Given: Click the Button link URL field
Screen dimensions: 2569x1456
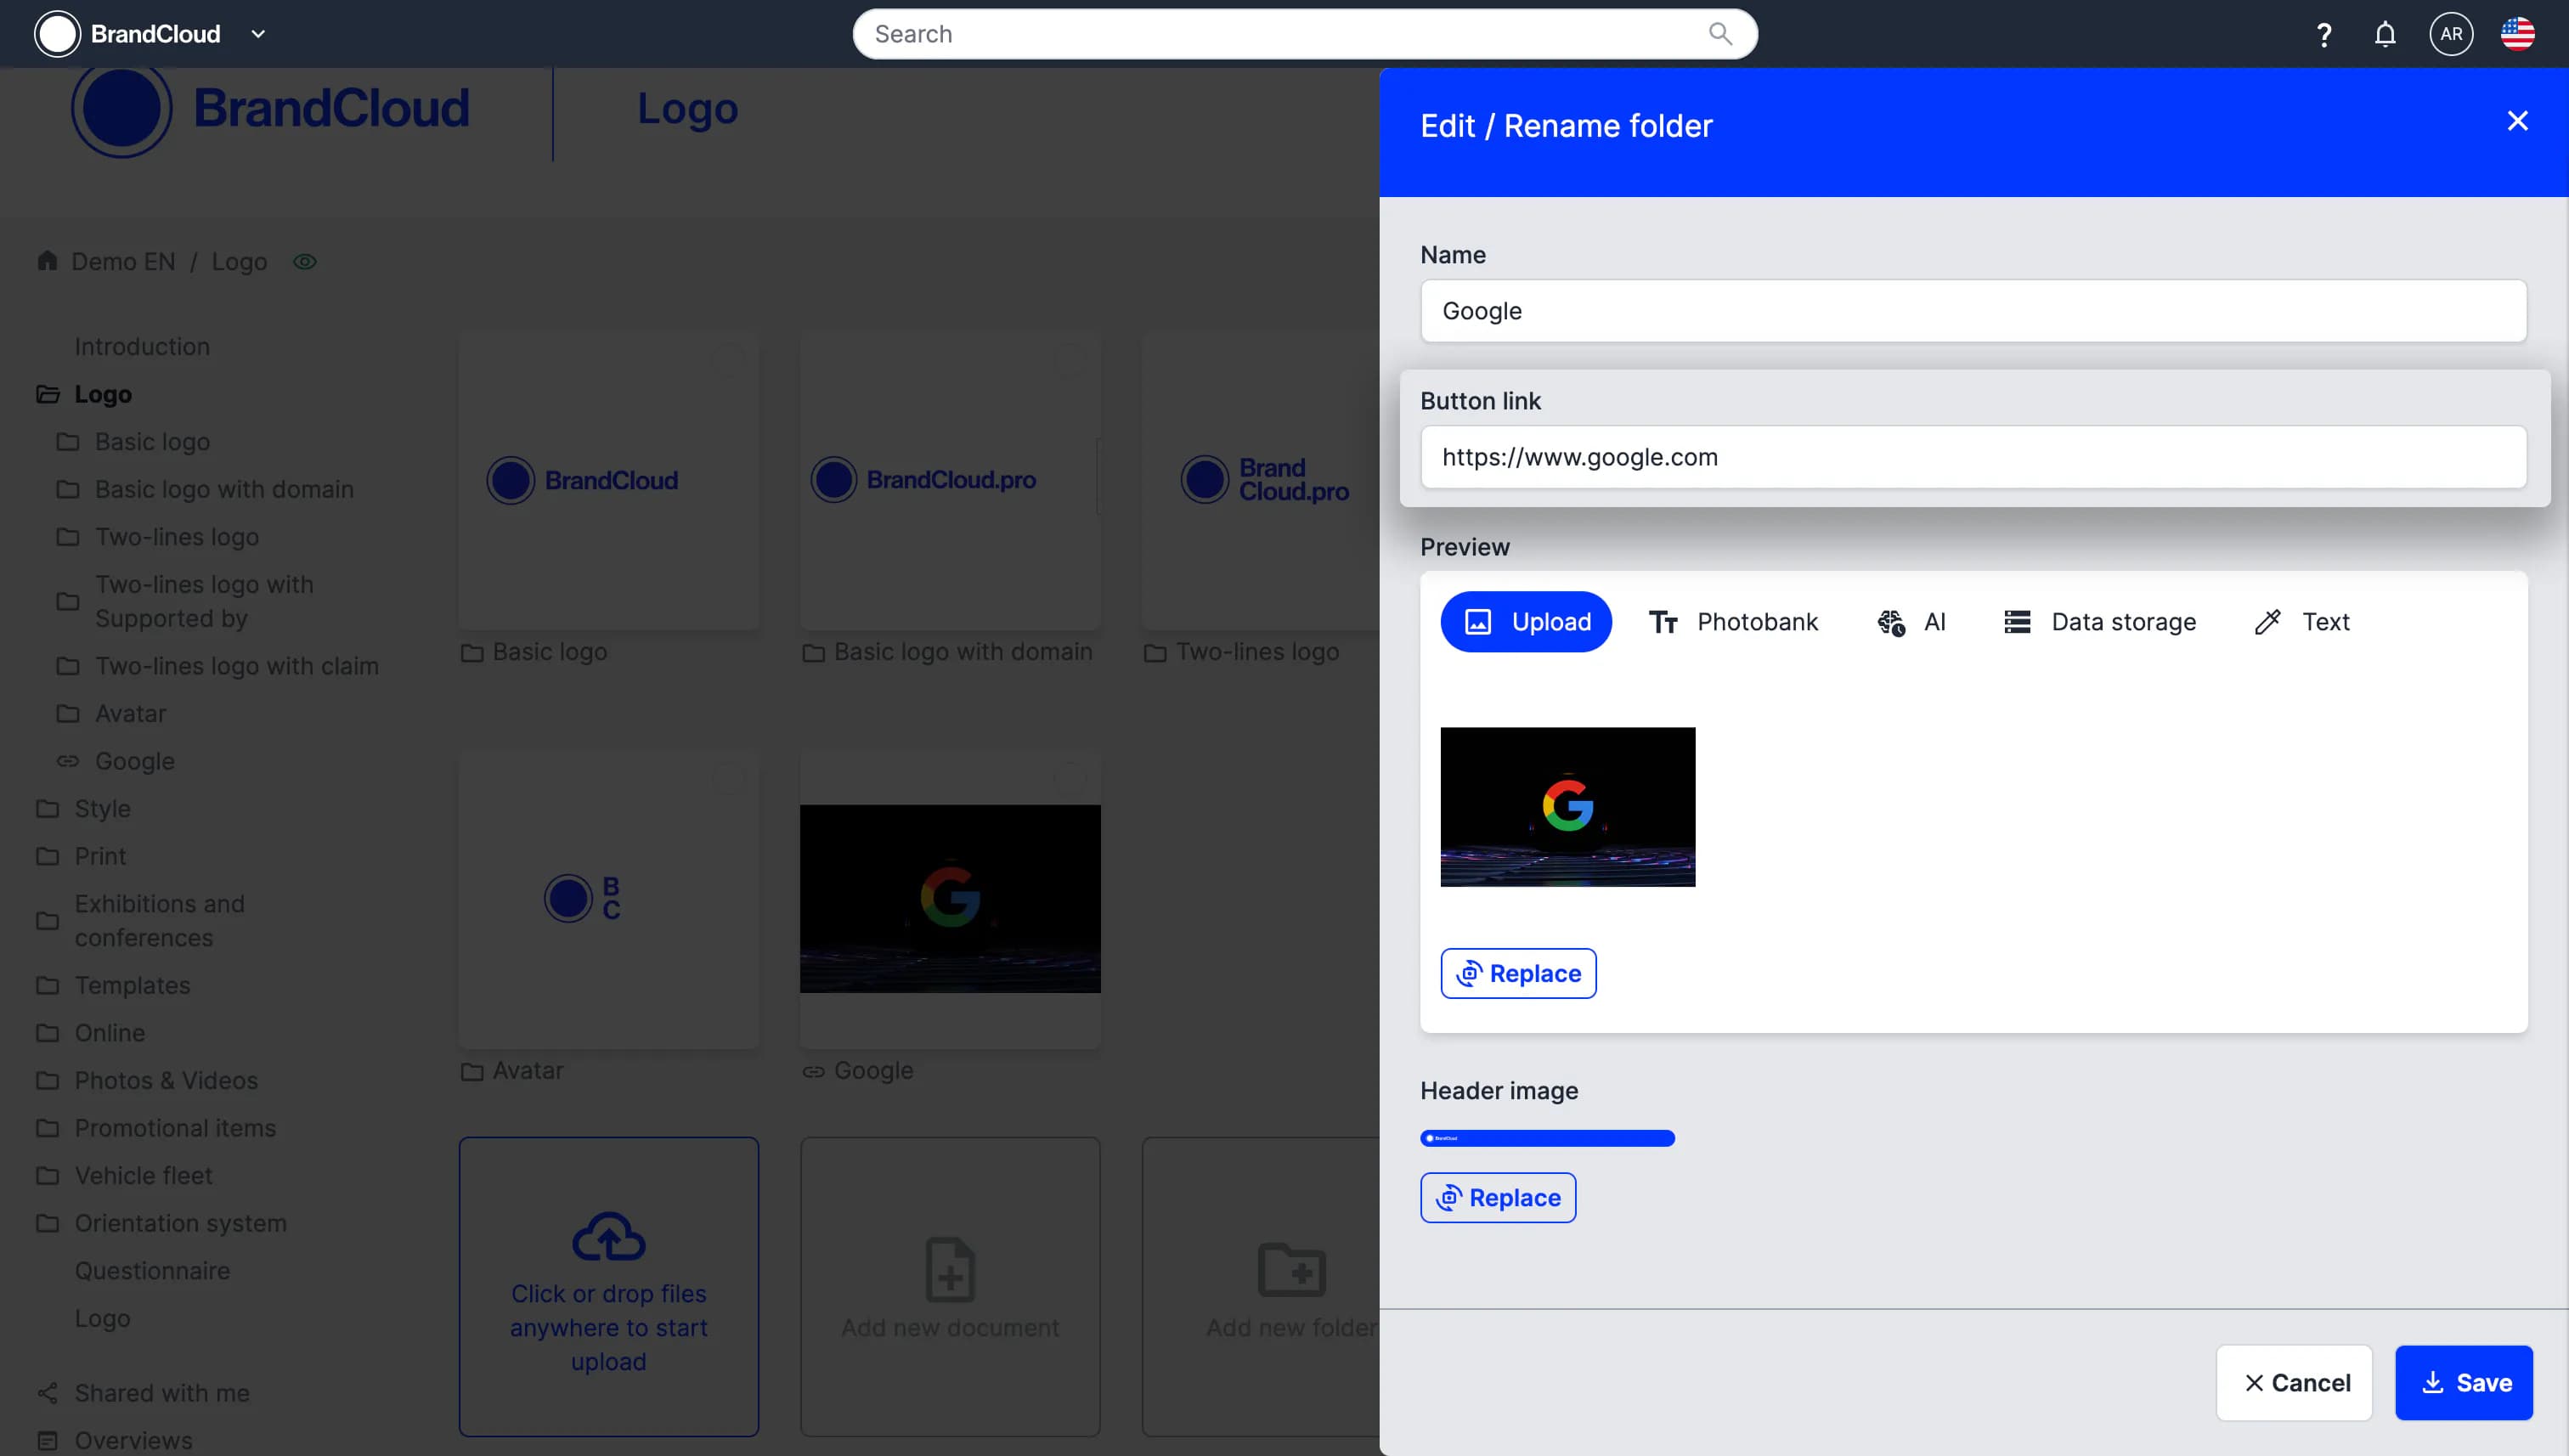Looking at the screenshot, I should point(1973,457).
